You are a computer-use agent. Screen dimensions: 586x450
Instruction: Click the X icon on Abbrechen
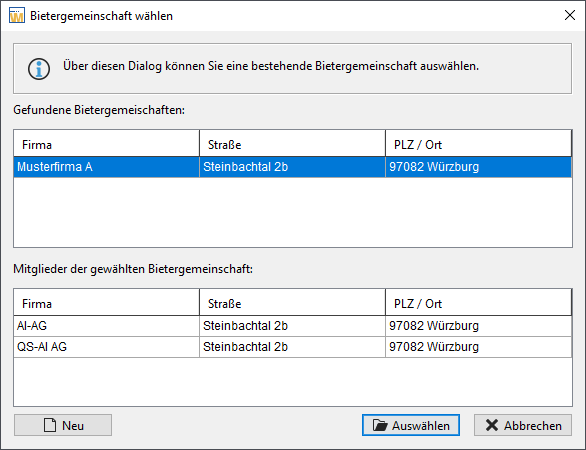[x=492, y=425]
